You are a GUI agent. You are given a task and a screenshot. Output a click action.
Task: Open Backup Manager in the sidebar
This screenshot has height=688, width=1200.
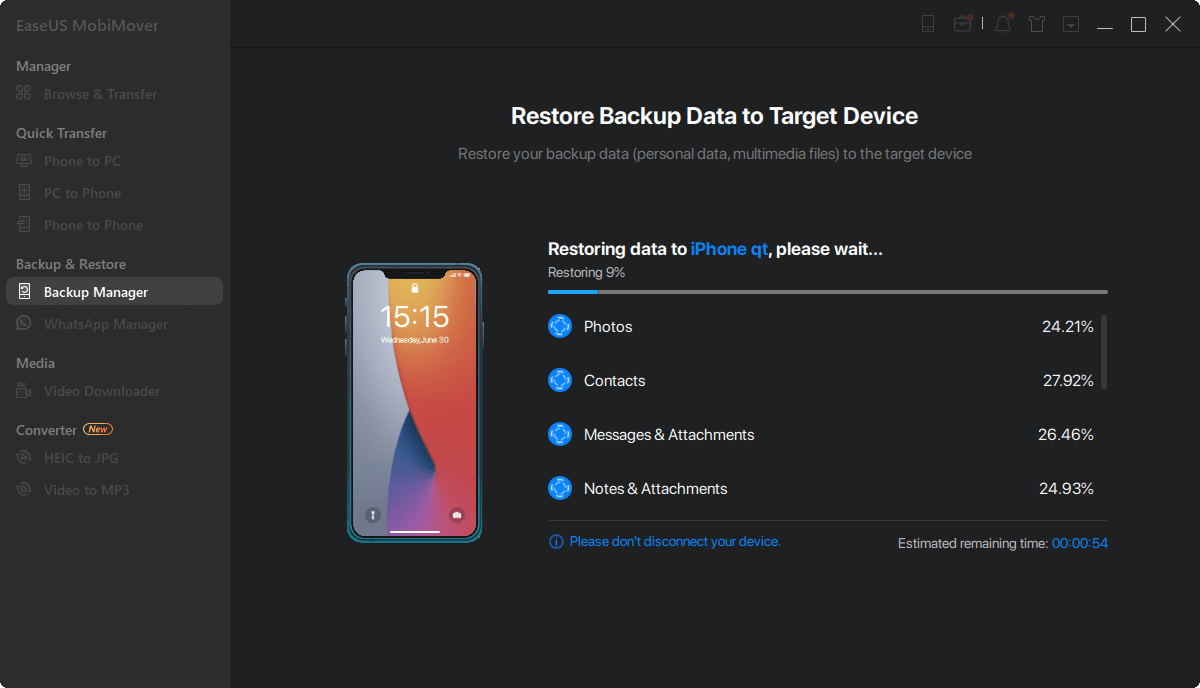coord(97,291)
